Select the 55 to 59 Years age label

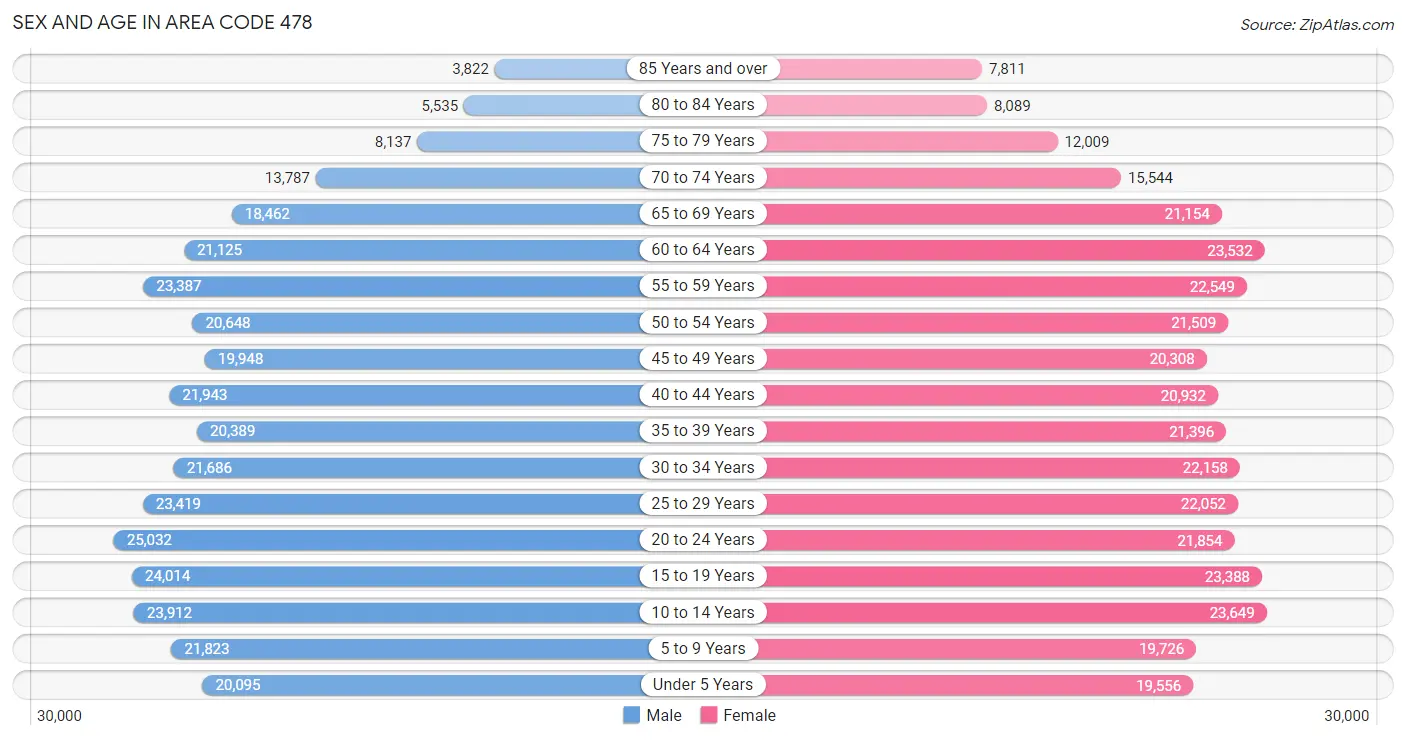(x=703, y=286)
